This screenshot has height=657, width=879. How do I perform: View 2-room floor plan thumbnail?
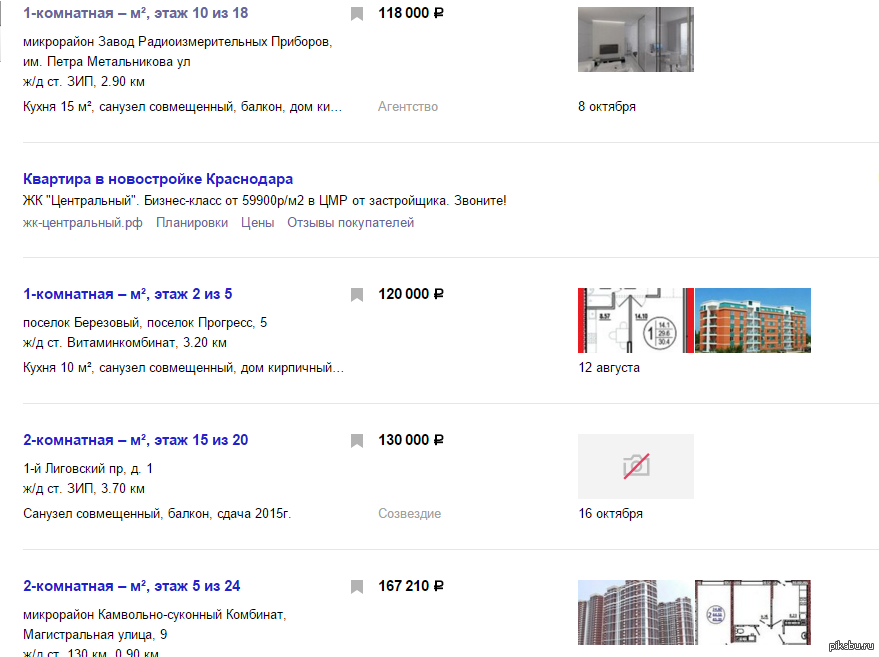click(753, 612)
